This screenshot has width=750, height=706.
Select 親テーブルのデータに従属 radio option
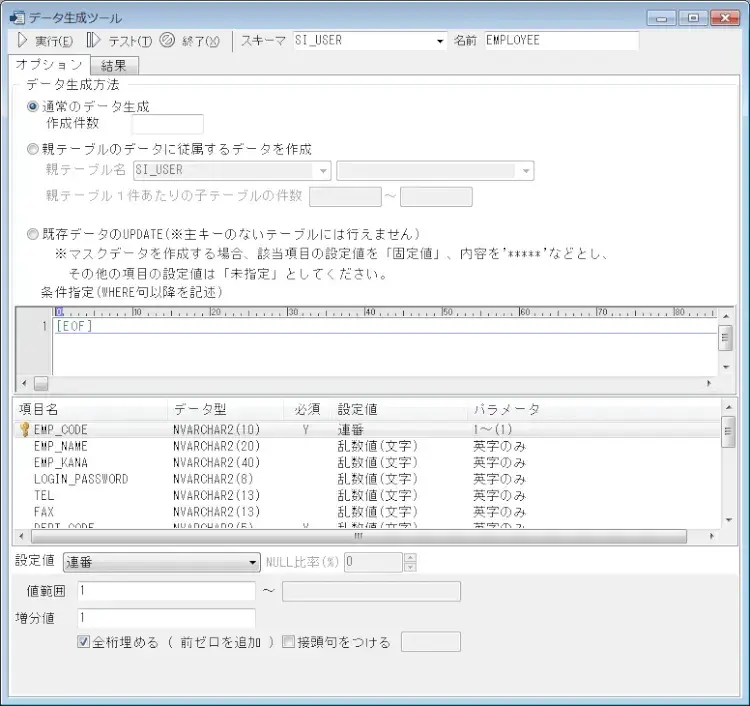pos(34,149)
